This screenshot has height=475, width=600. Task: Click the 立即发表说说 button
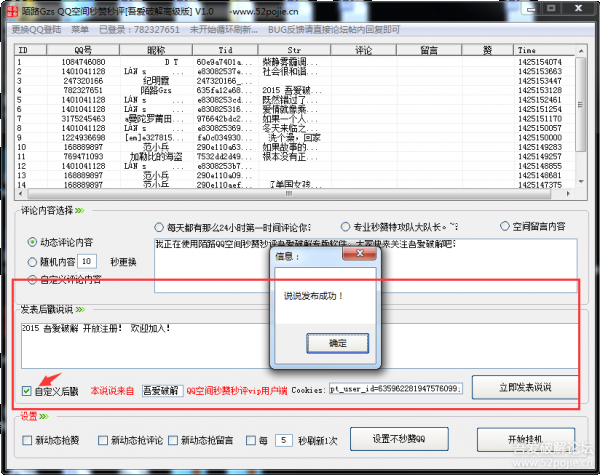525,387
